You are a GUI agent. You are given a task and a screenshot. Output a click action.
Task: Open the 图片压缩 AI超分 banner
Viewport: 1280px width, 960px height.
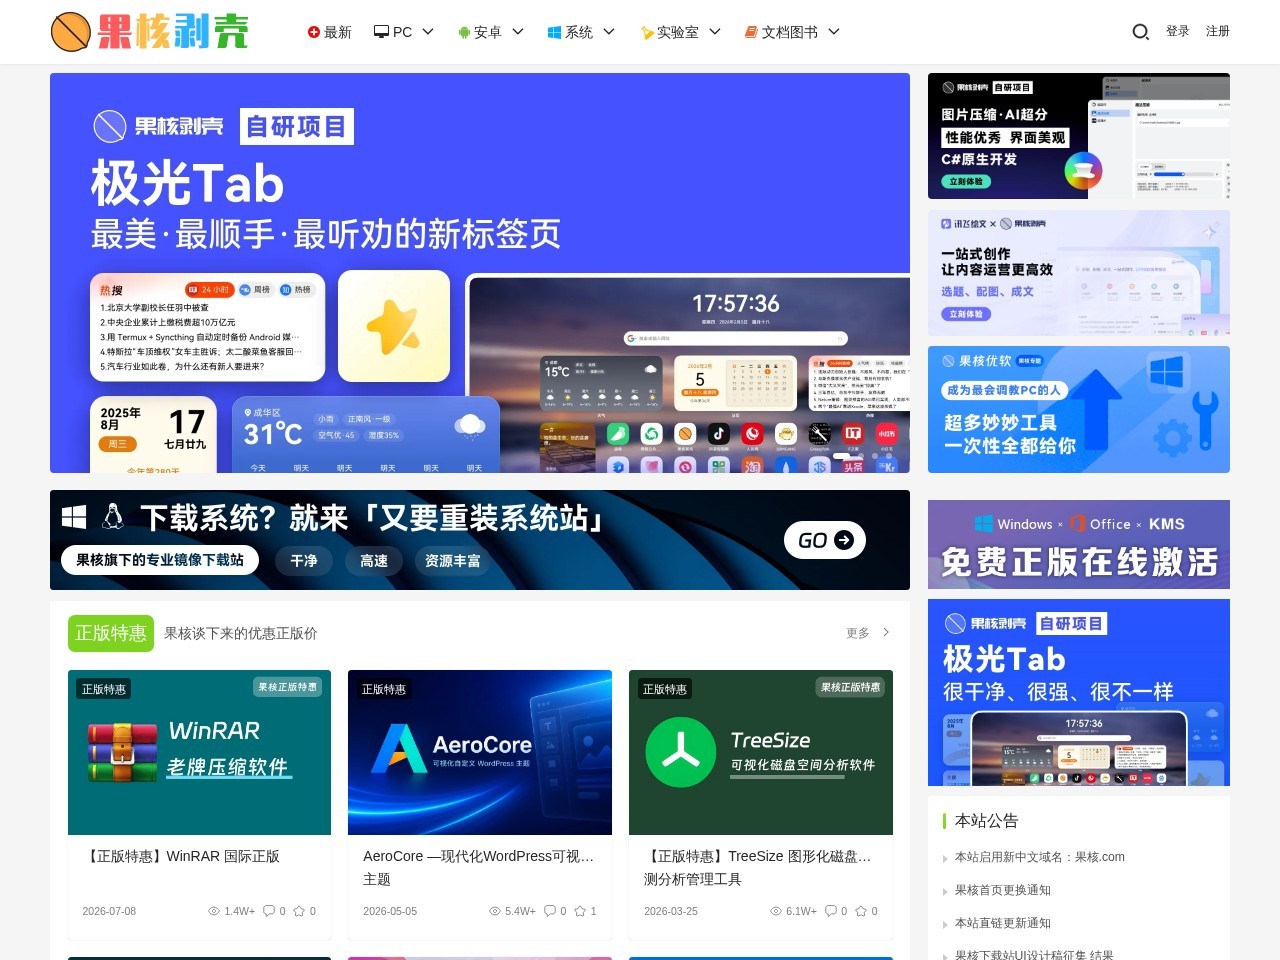[1079, 137]
